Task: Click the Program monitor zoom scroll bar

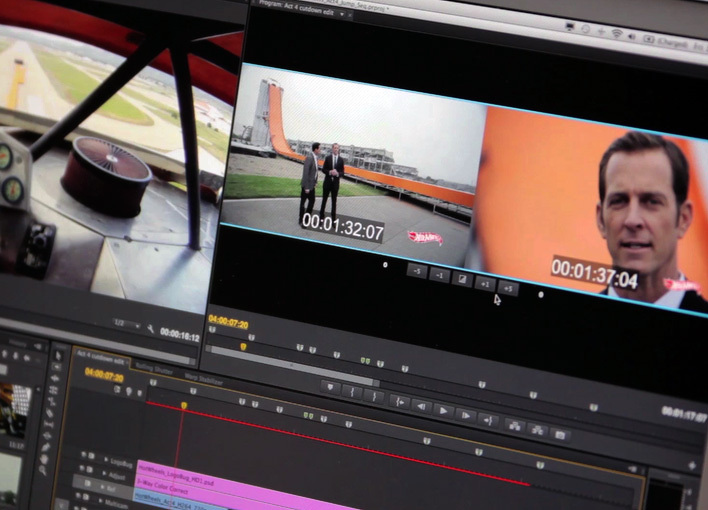Action: tap(293, 366)
